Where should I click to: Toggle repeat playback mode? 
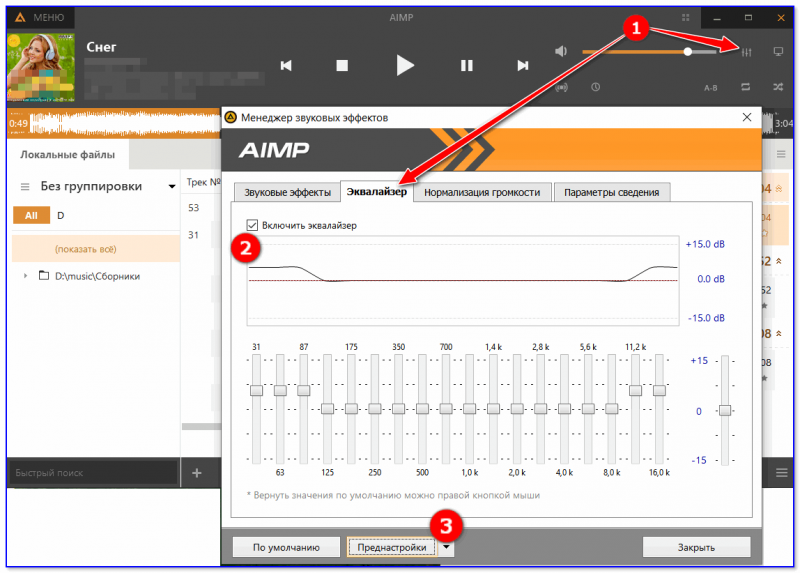(745, 87)
